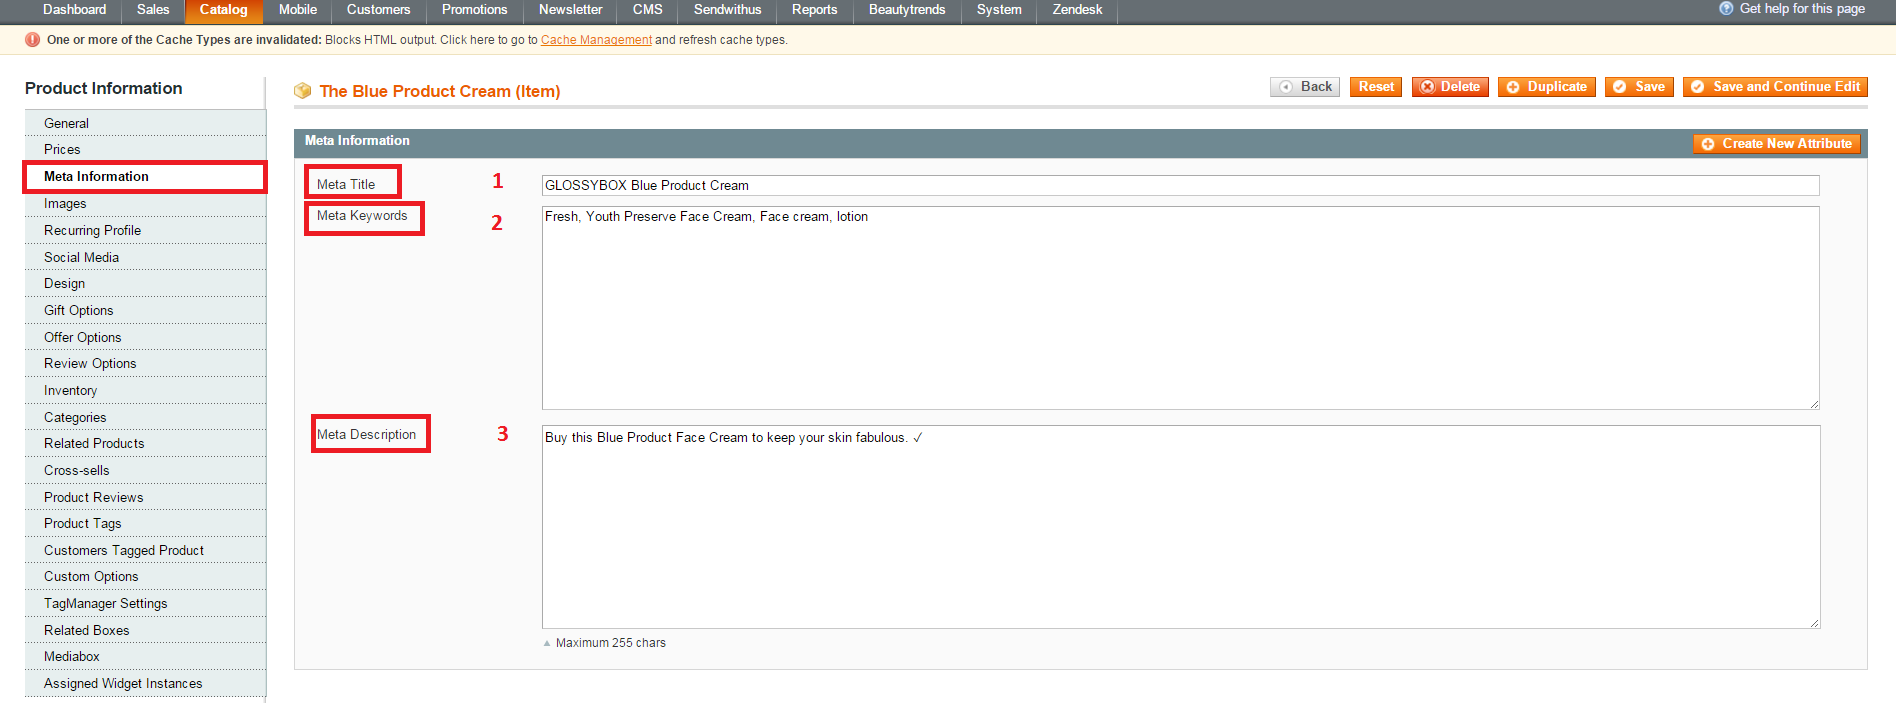
Task: Select the Related Boxes tab
Action: point(145,630)
